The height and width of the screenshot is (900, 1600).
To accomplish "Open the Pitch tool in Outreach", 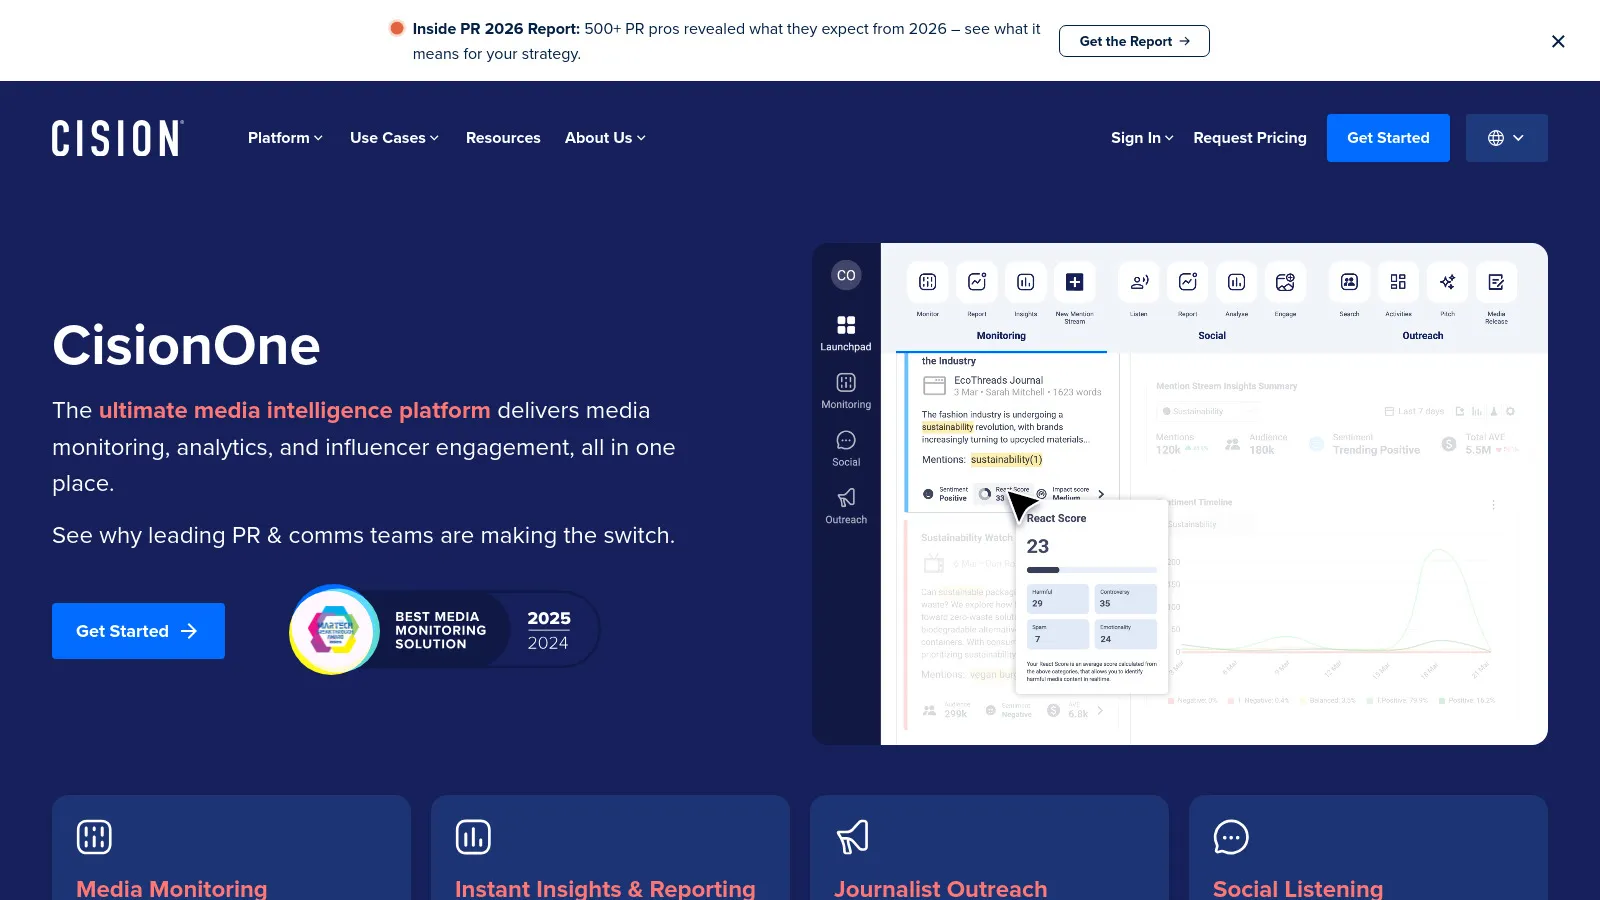I will tap(1447, 282).
